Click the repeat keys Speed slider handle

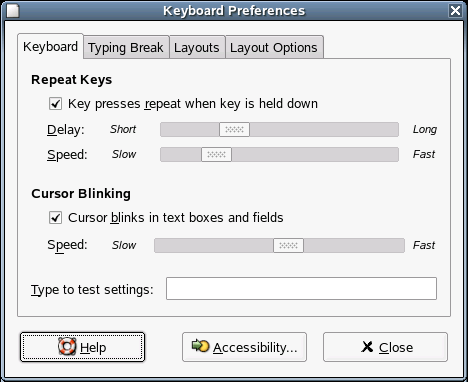pos(216,155)
